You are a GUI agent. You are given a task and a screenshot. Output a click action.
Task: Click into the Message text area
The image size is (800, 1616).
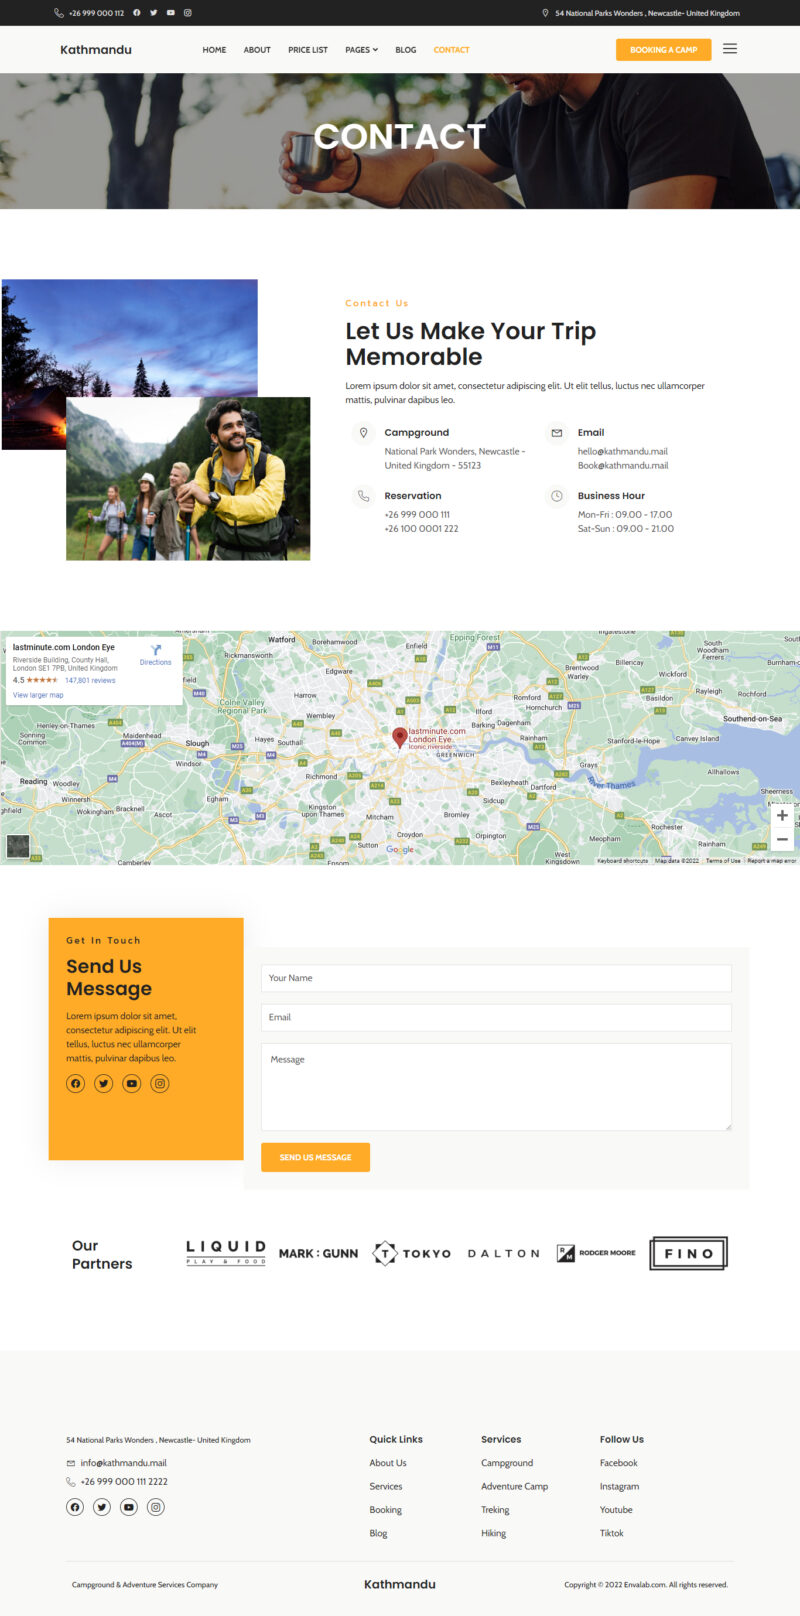point(496,1086)
